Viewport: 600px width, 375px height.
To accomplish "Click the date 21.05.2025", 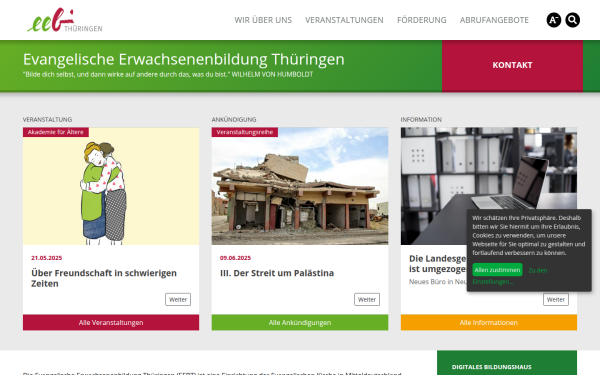I will pos(47,258).
